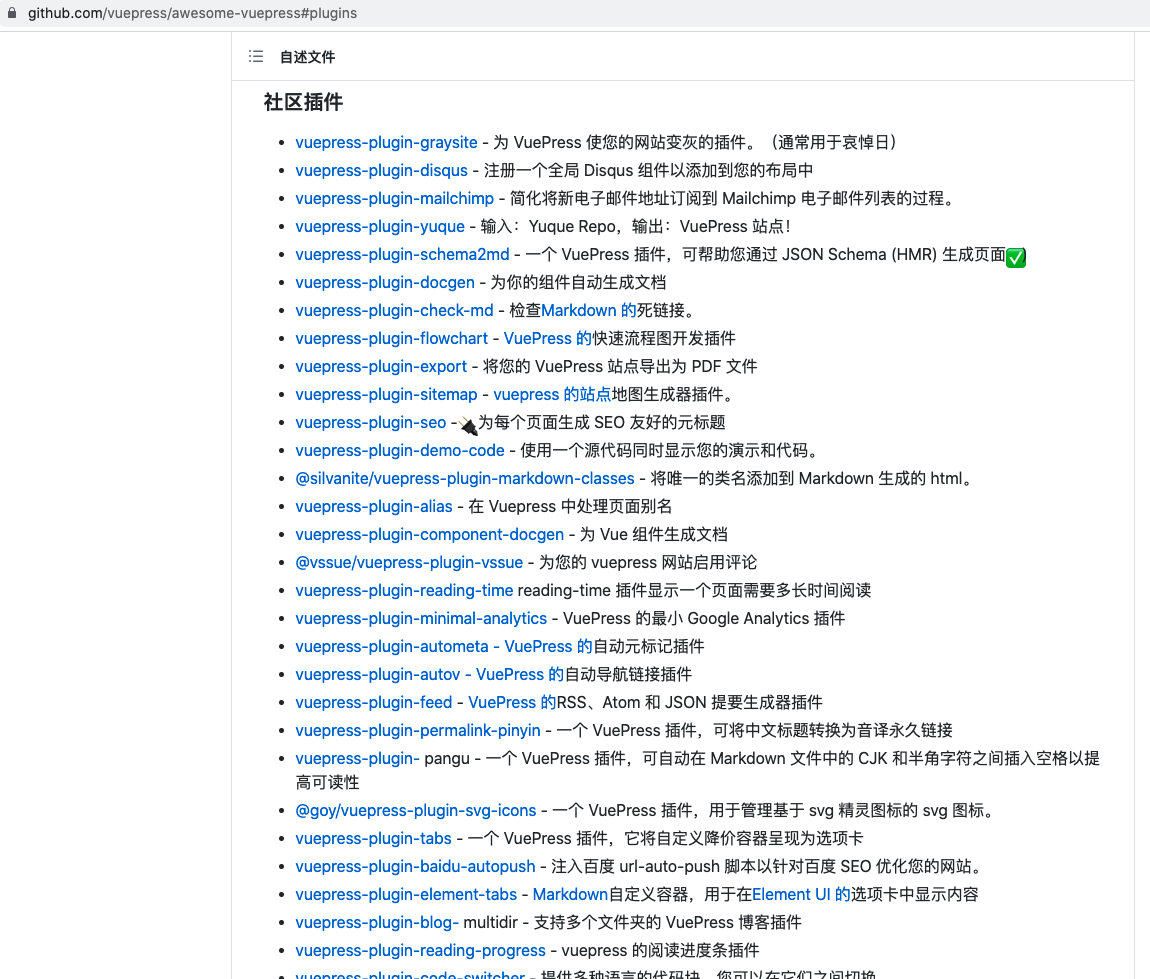The height and width of the screenshot is (979, 1150).
Task: Click the vuepress-plugin-alias link
Action: tap(374, 506)
